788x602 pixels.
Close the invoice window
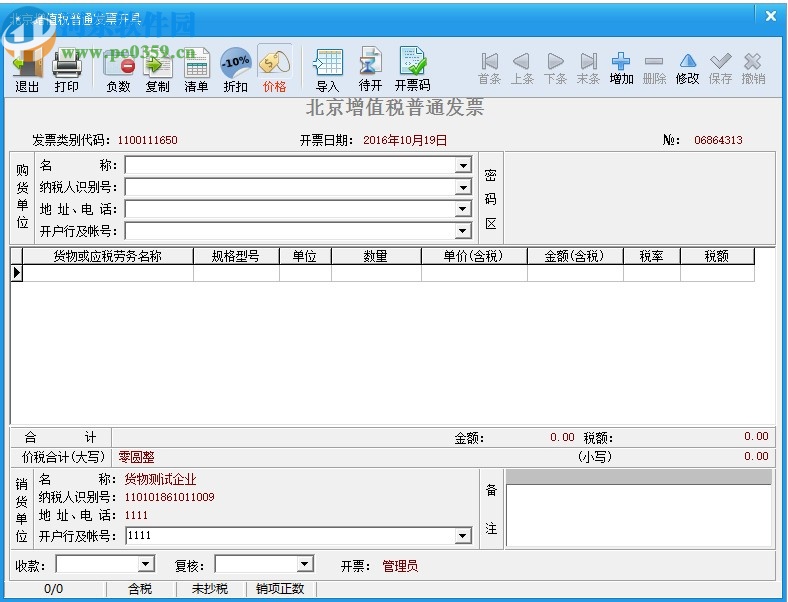[x=771, y=16]
